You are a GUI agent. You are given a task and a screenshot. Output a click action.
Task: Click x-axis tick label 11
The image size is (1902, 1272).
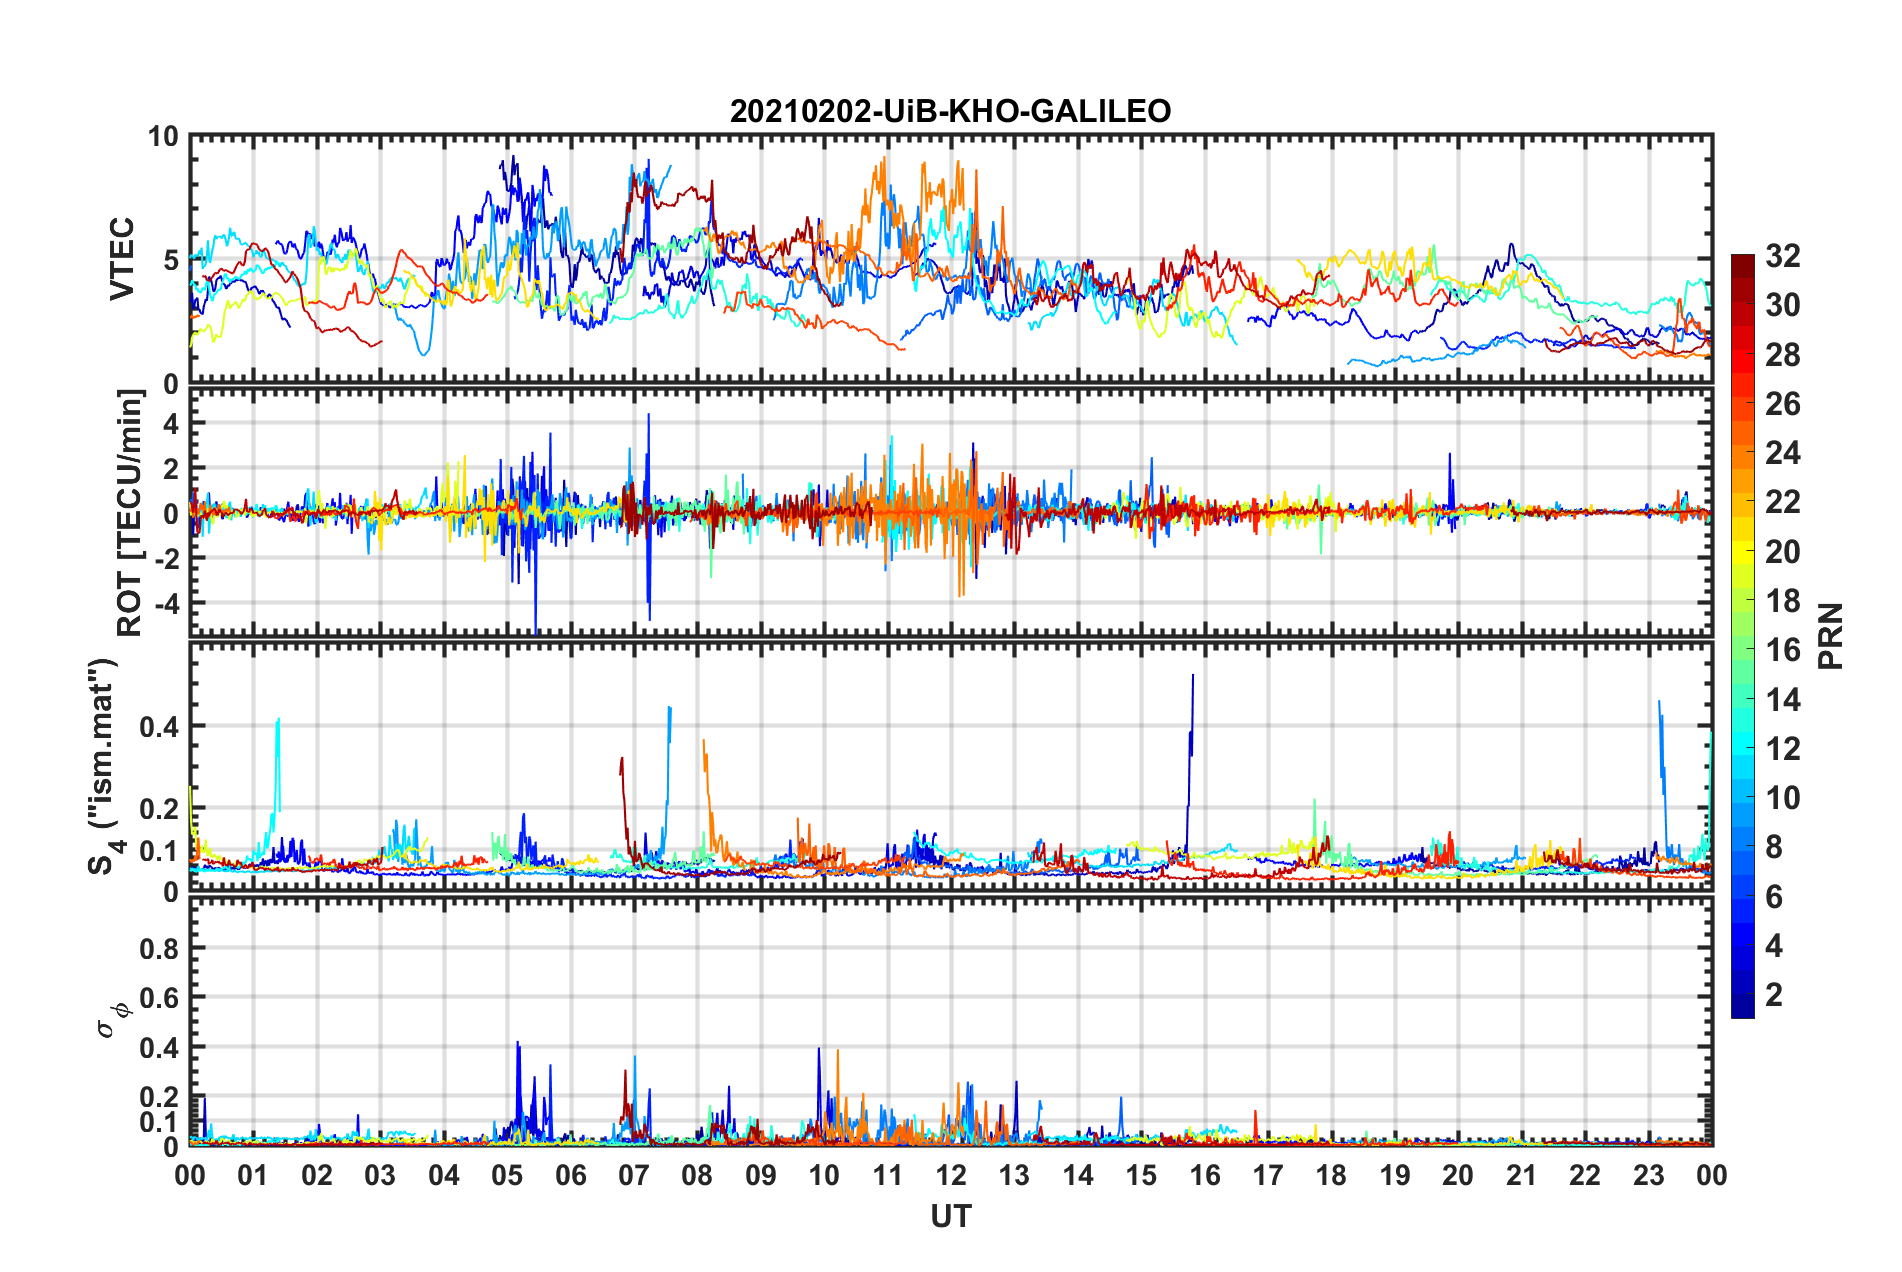coord(888,1175)
